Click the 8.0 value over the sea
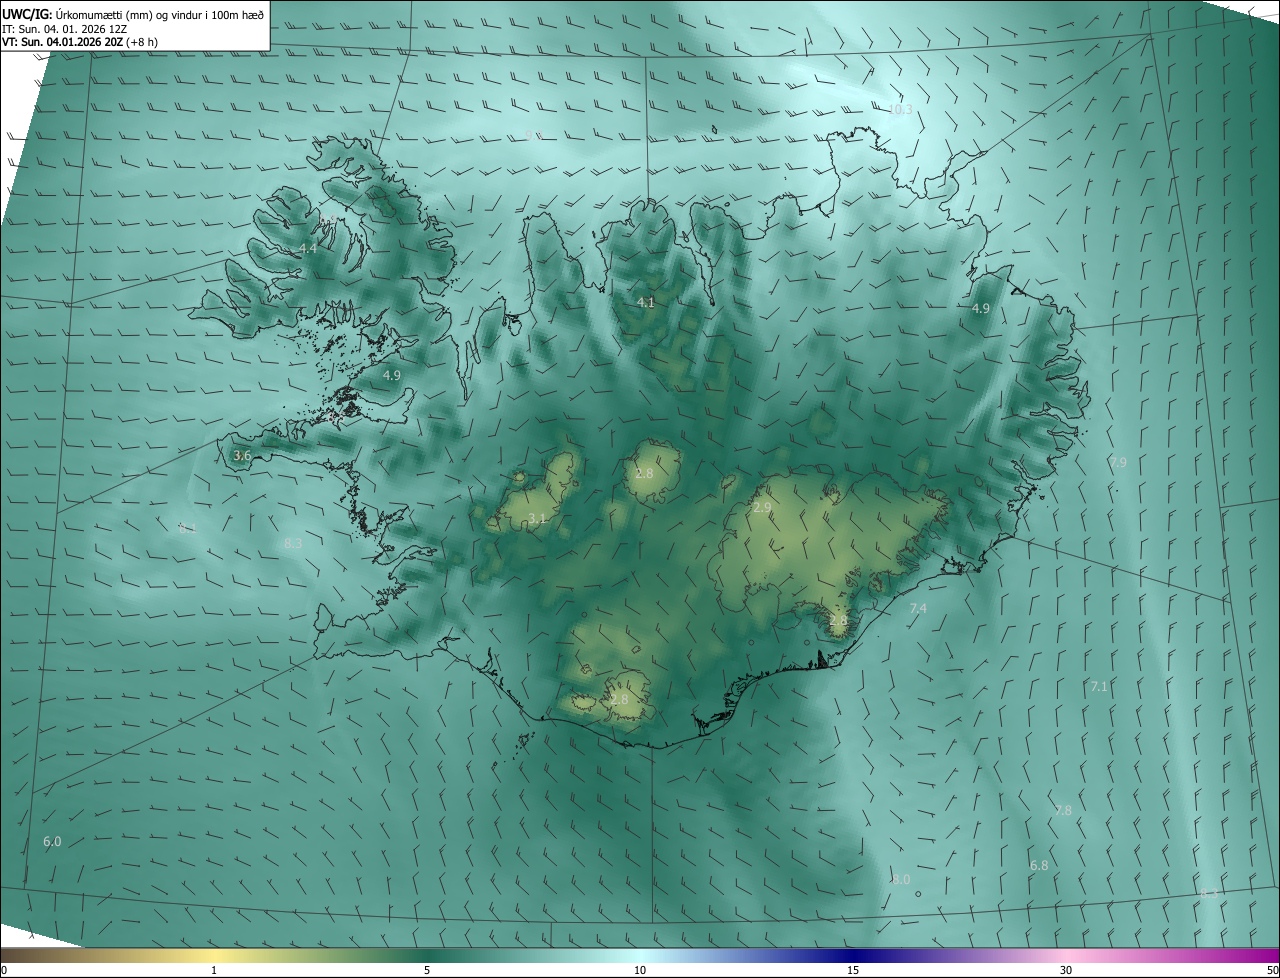Viewport: 1280px width, 978px height. [901, 879]
